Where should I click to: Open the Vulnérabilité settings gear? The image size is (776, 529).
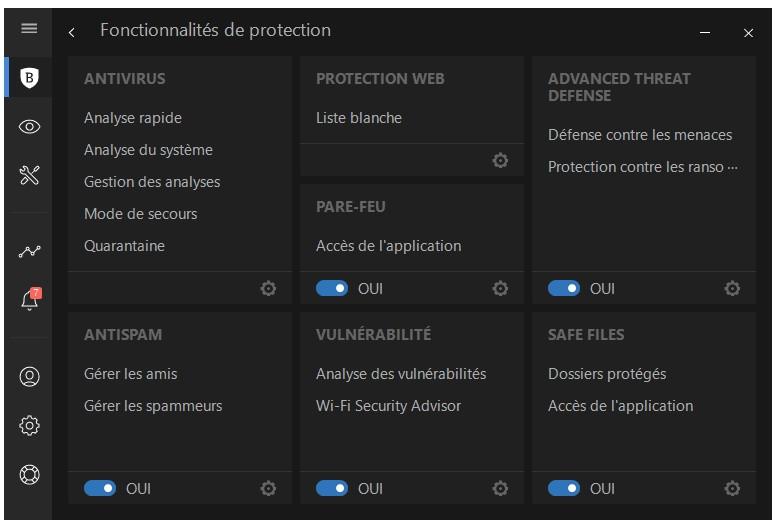(500, 488)
